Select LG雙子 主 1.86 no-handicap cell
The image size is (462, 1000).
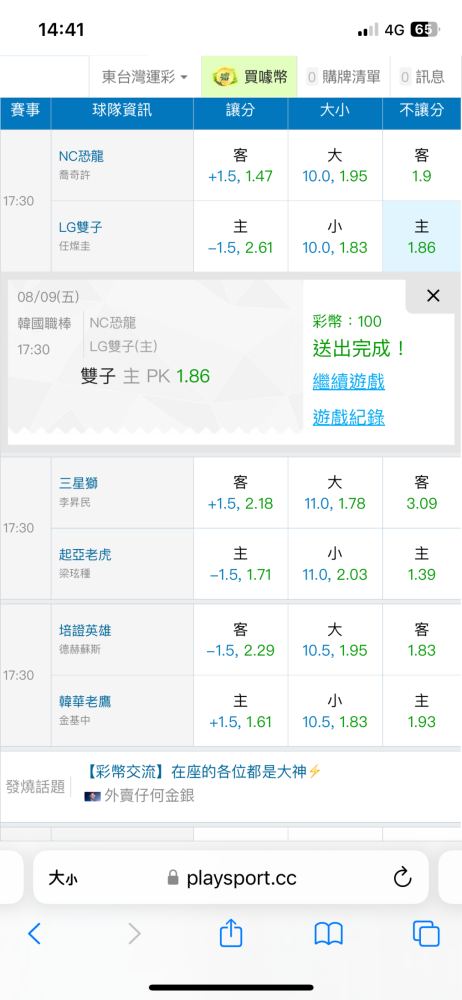tap(421, 237)
